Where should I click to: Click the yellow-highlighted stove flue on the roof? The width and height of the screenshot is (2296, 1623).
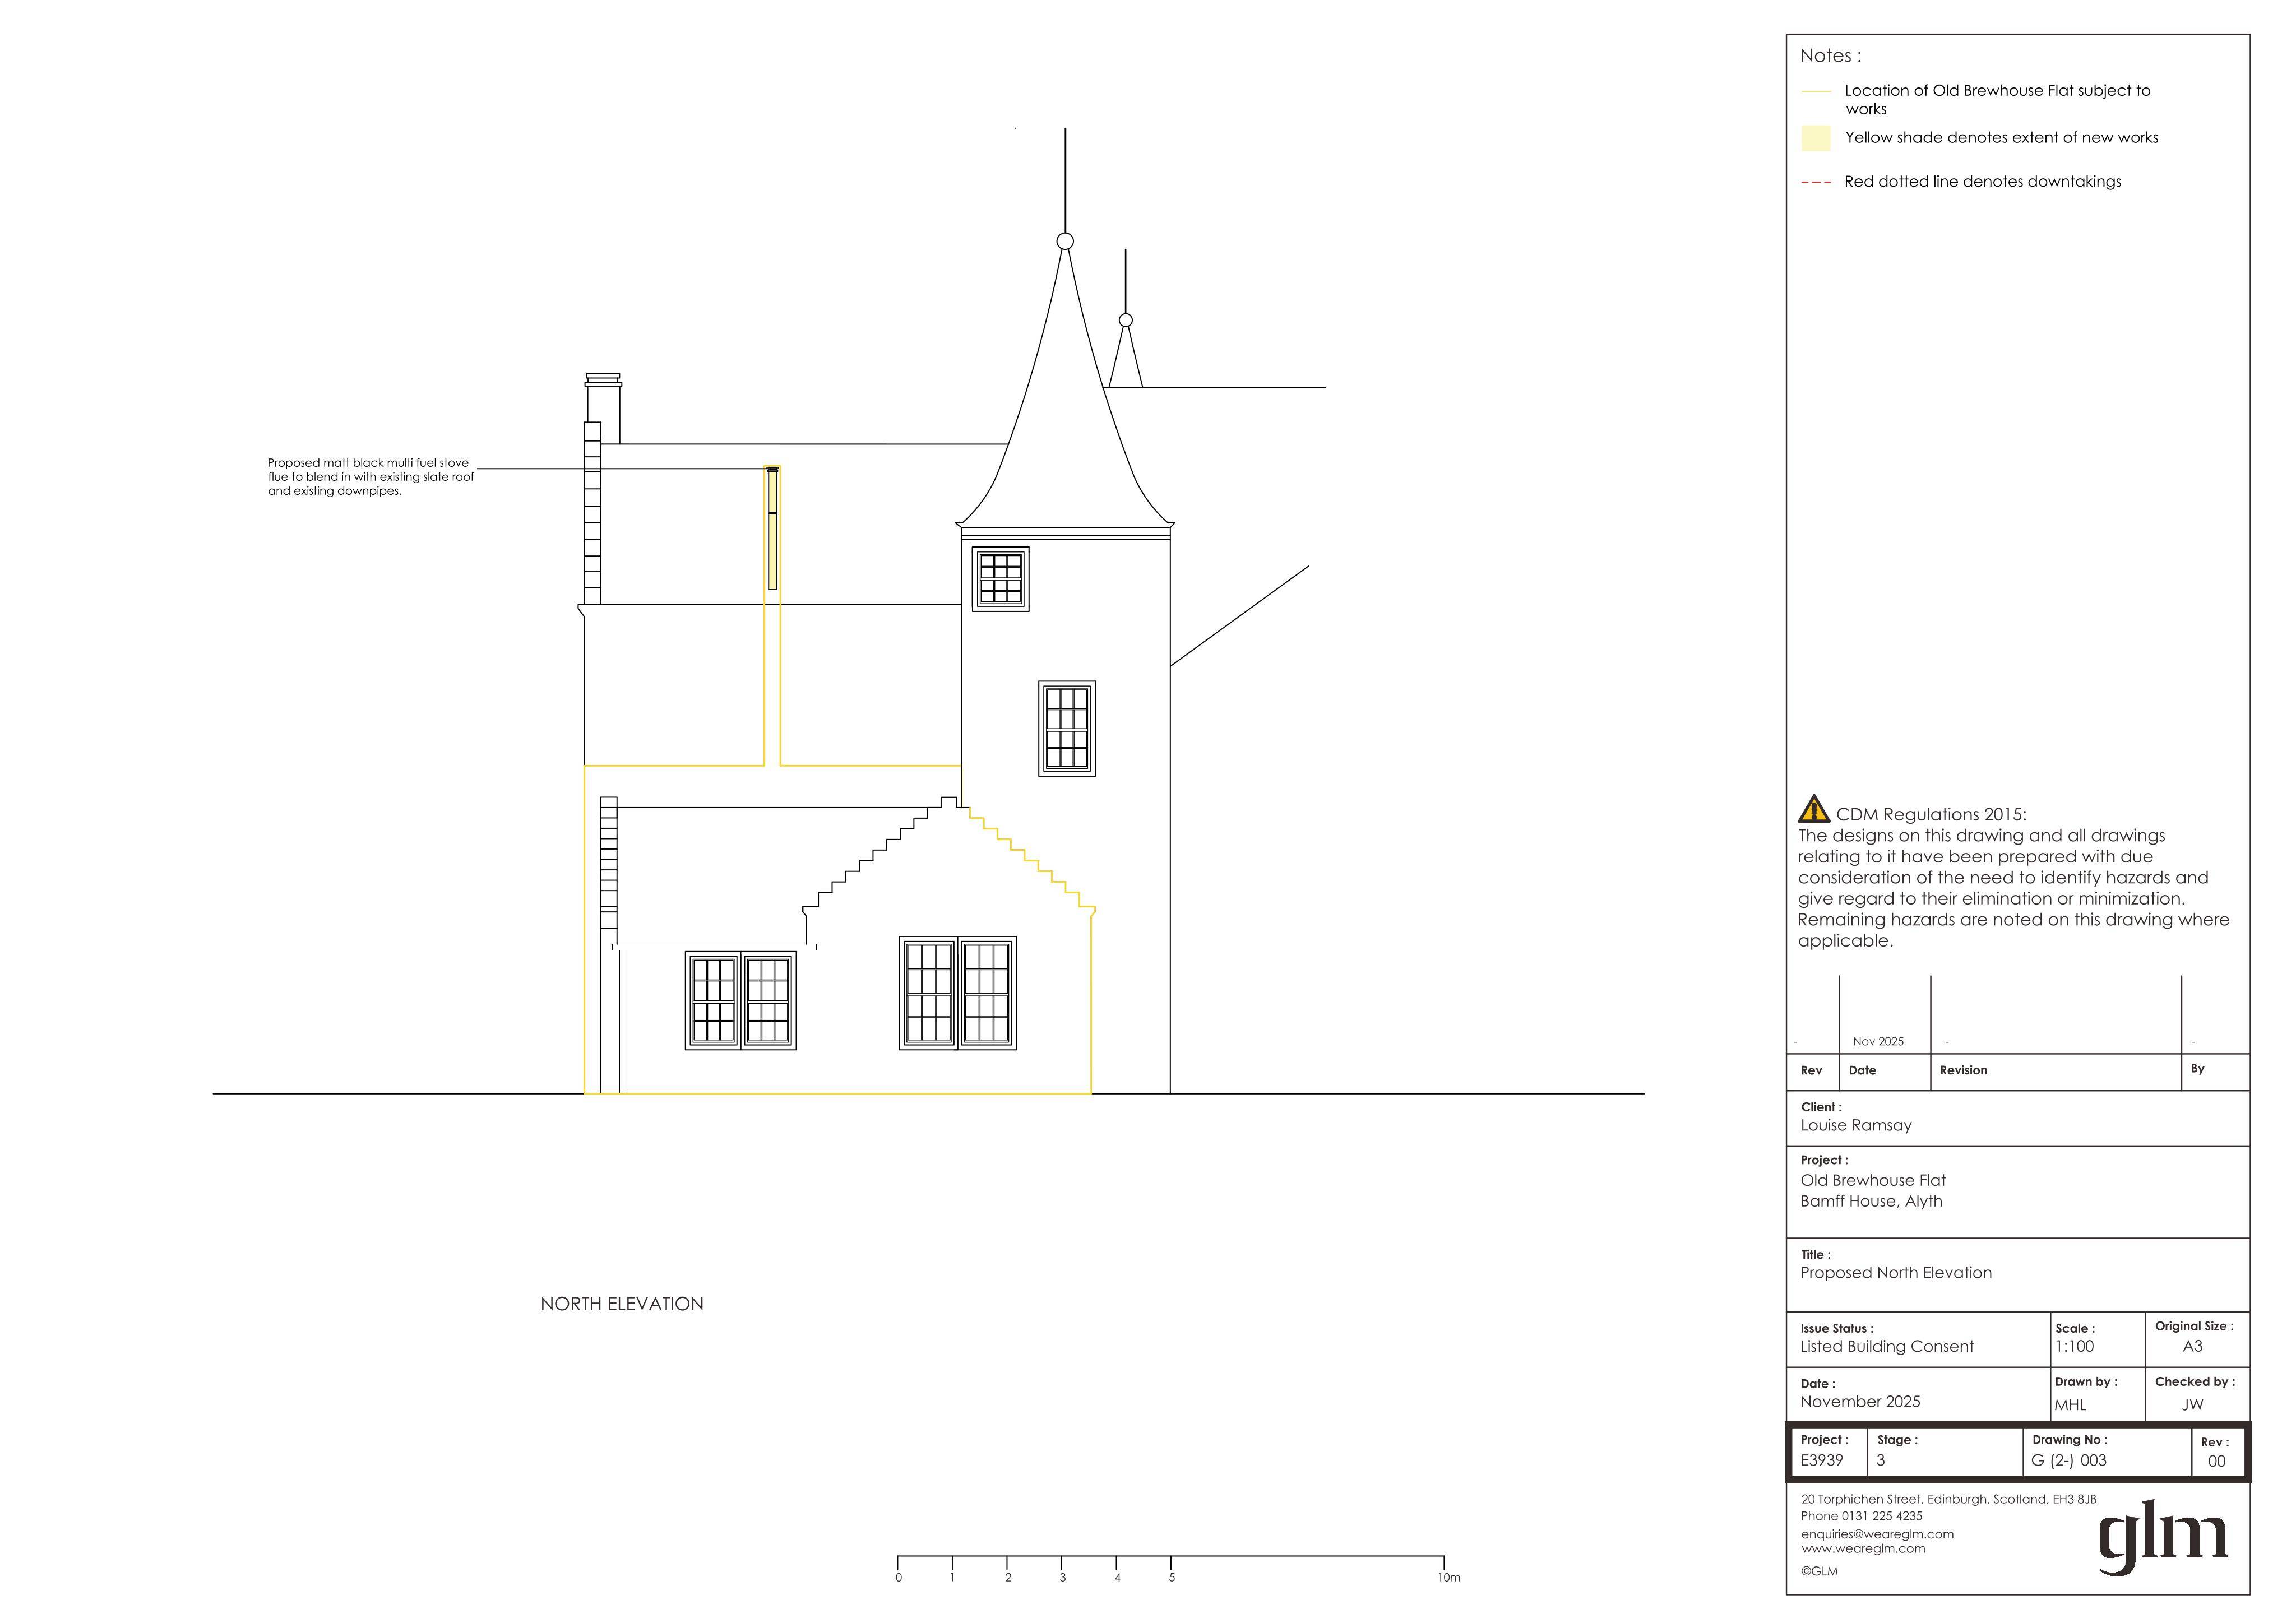click(x=772, y=528)
